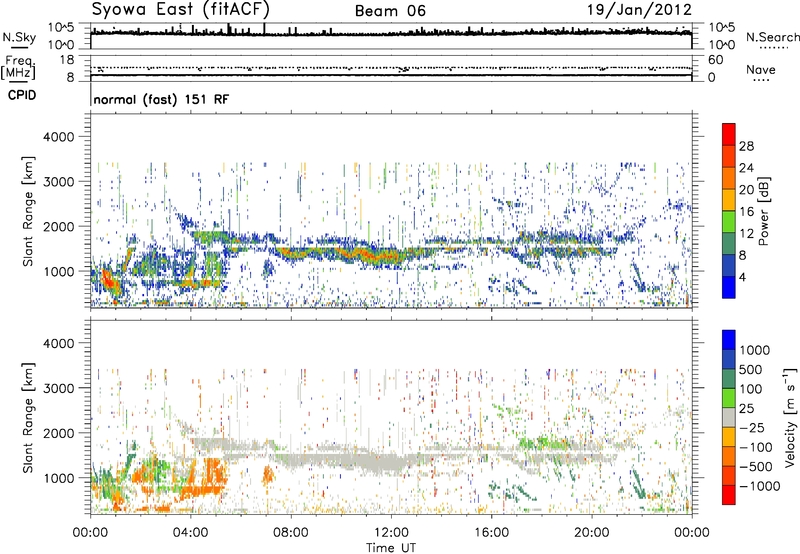Pick the bright blue top segment of velocity colorbar
The width and height of the screenshot is (800, 554).
(x=729, y=340)
